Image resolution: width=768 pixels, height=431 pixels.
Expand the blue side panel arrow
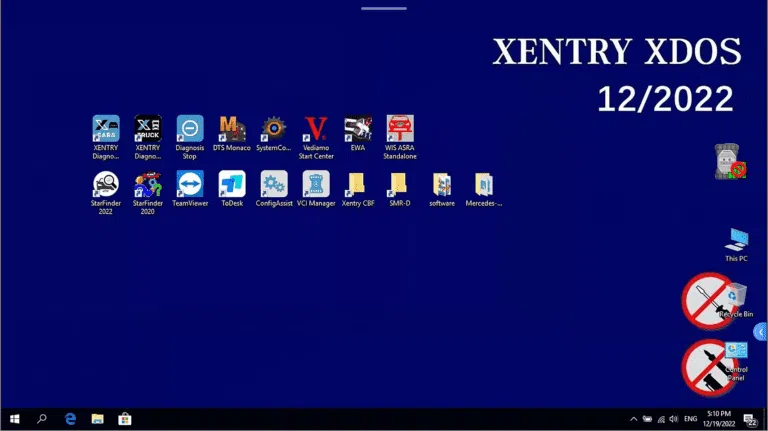(761, 332)
